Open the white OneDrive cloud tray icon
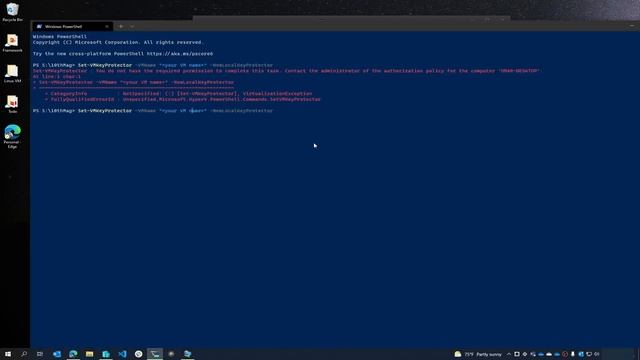The height and width of the screenshot is (360, 640). click(549, 354)
